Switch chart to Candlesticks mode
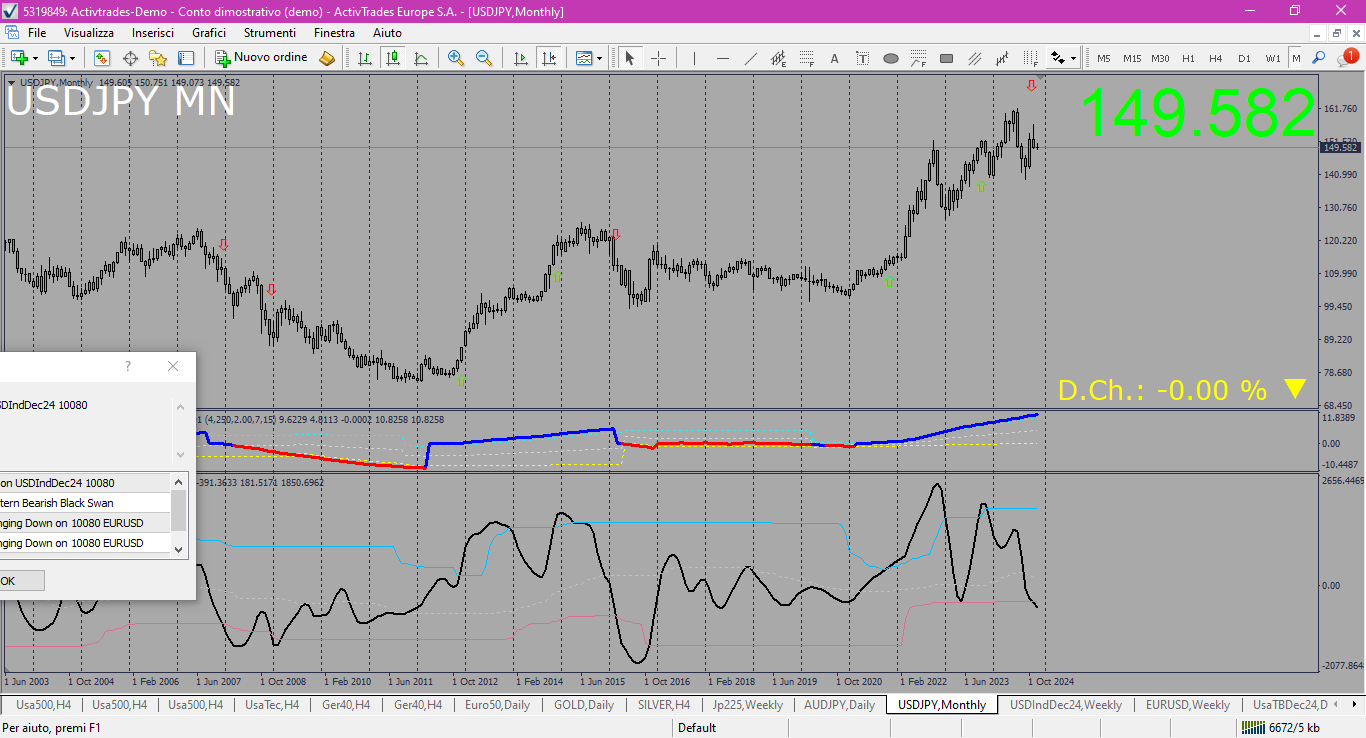The height and width of the screenshot is (738, 1366). pos(393,58)
